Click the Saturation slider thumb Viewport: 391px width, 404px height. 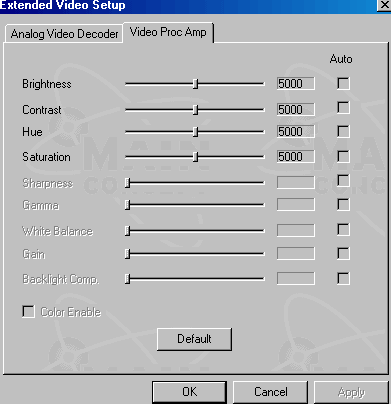coord(196,157)
